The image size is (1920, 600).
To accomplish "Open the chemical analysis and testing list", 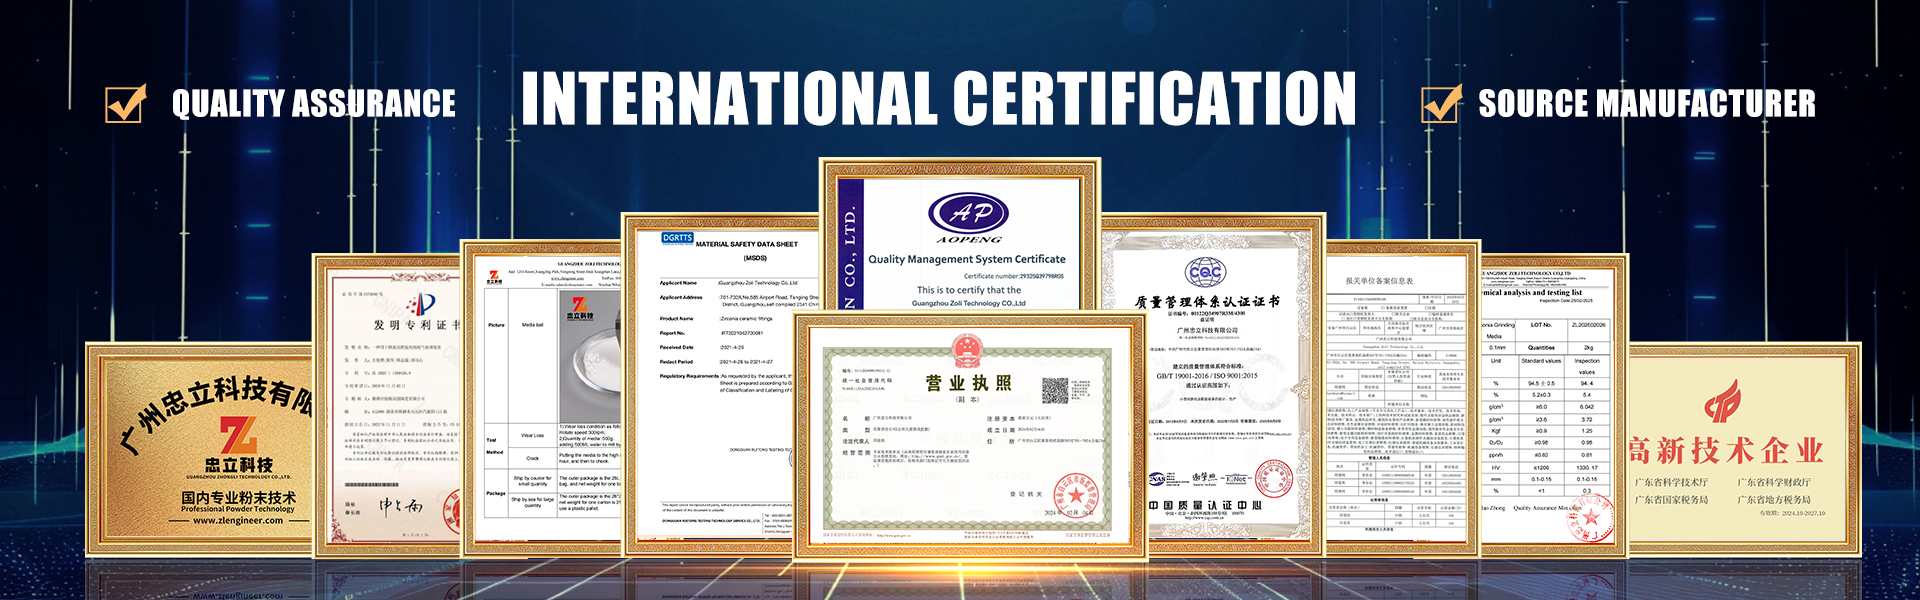I will click(x=1554, y=405).
